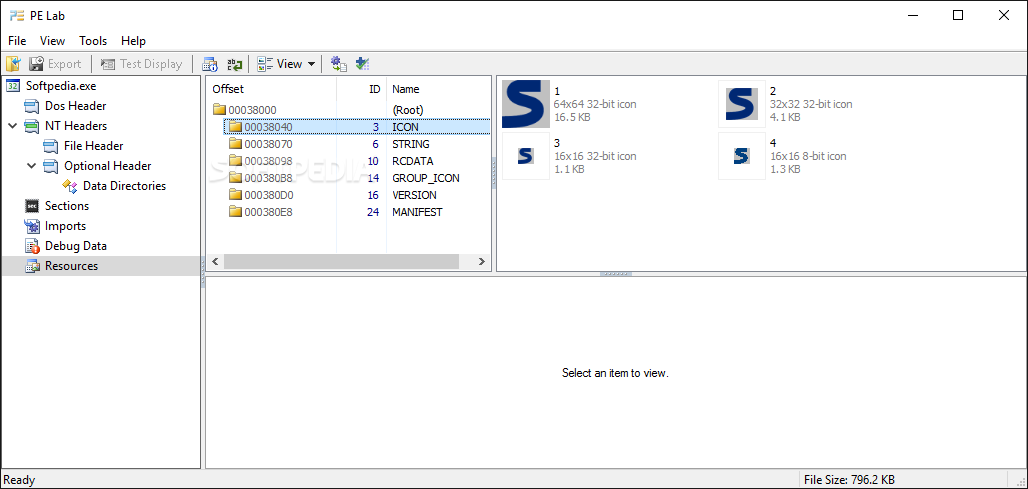Click the Test Display toolbar button
The height and width of the screenshot is (489, 1028).
point(142,64)
